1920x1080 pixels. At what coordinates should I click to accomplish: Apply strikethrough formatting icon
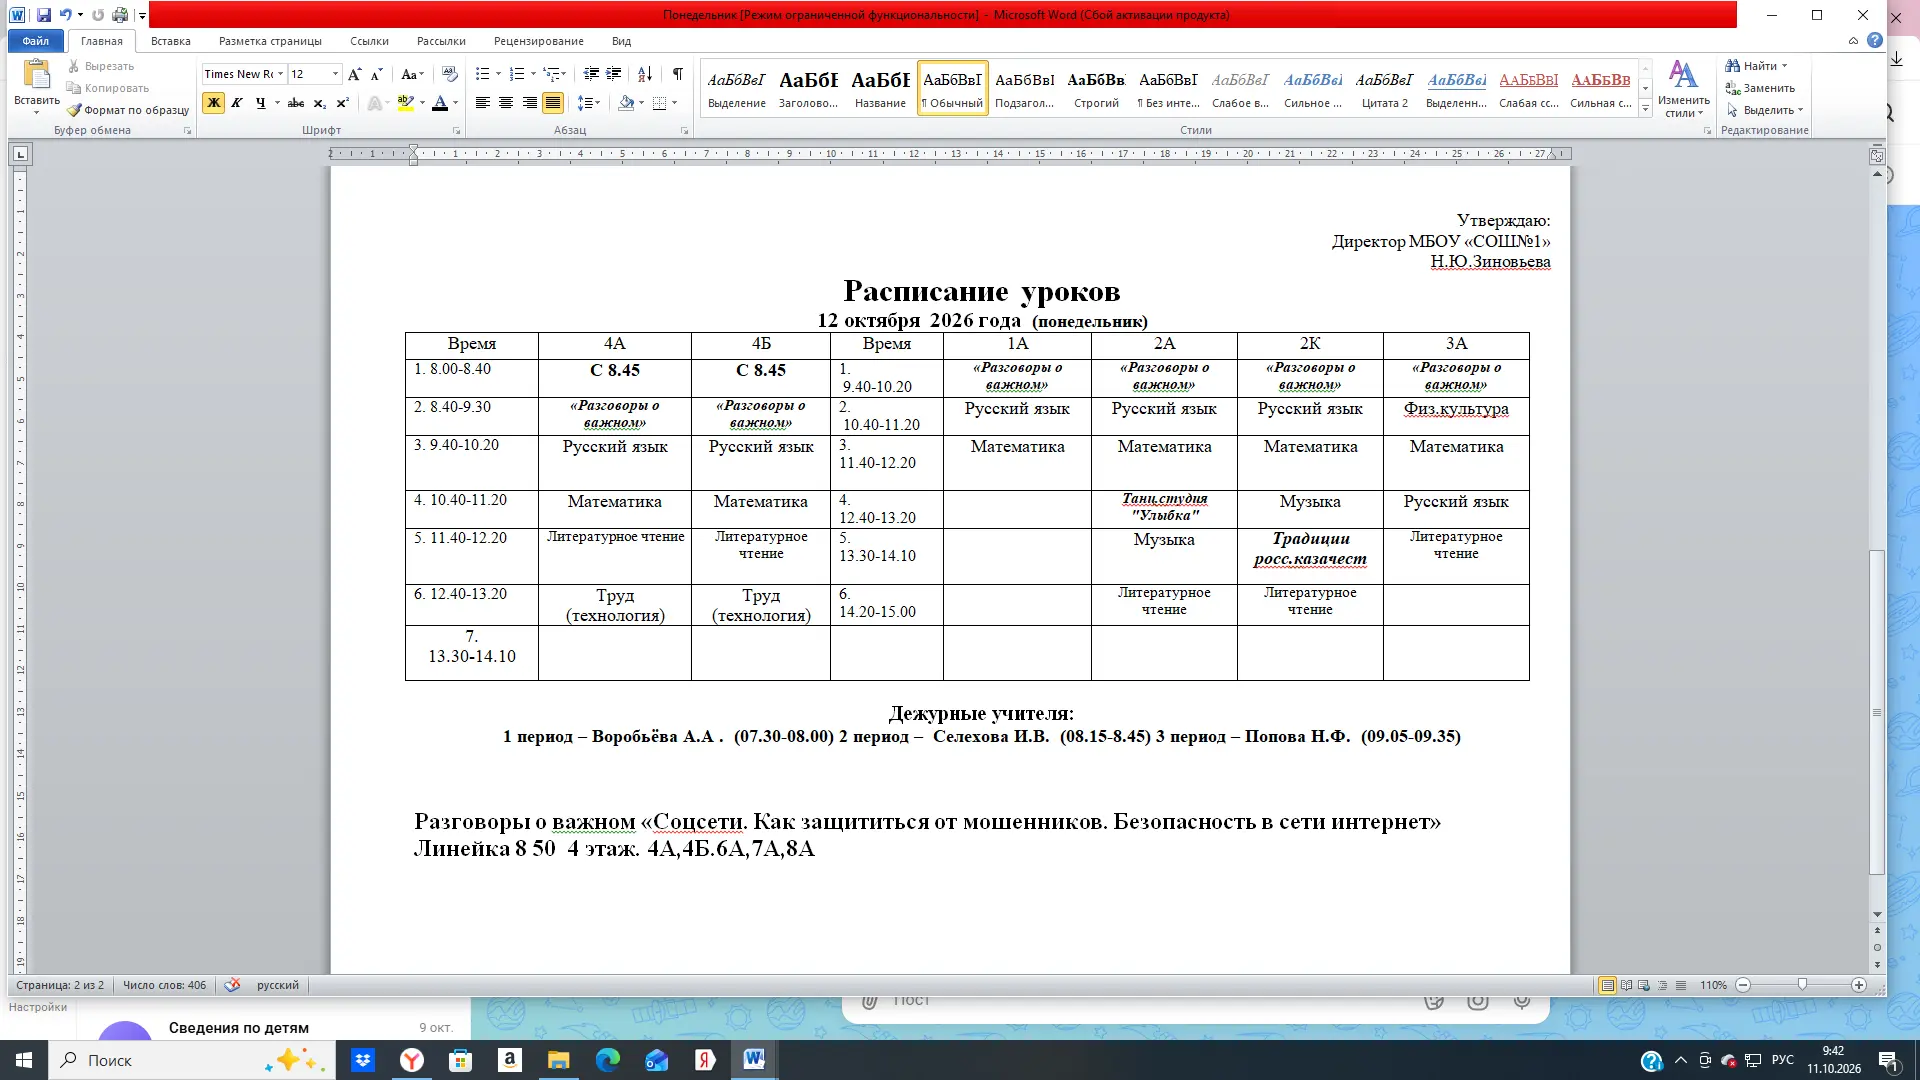coord(296,103)
